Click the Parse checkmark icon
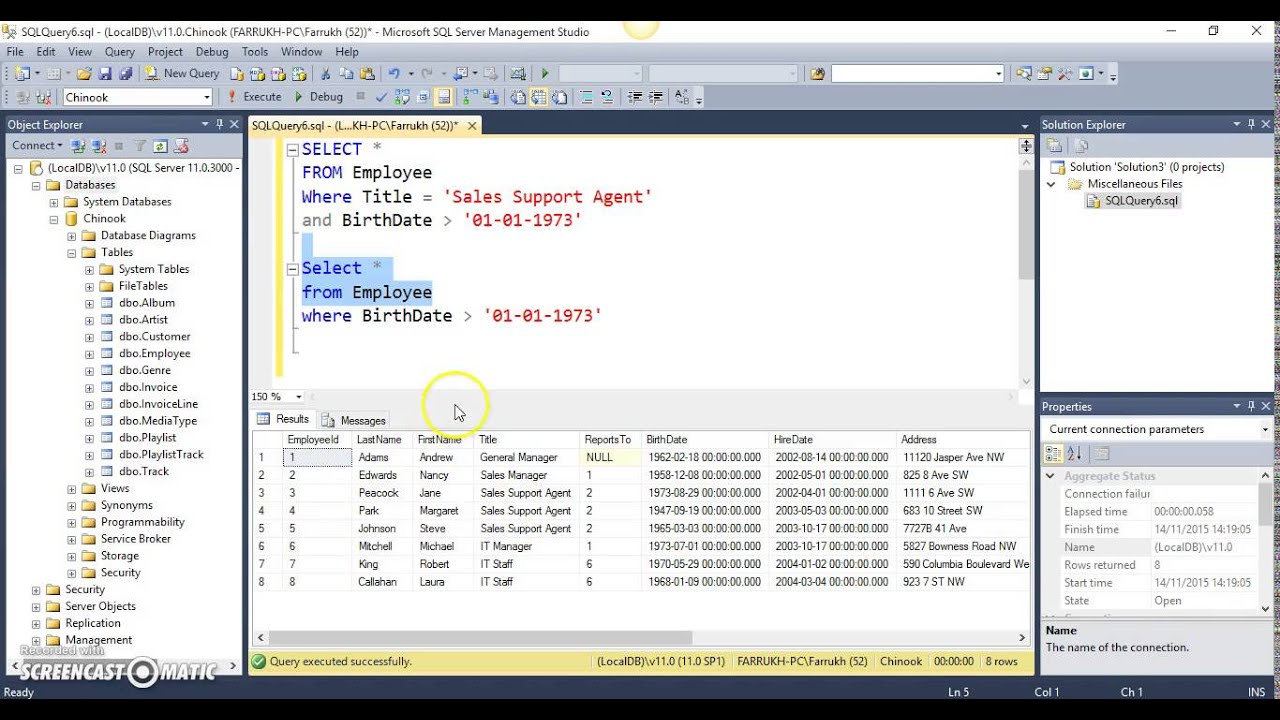 (x=381, y=97)
